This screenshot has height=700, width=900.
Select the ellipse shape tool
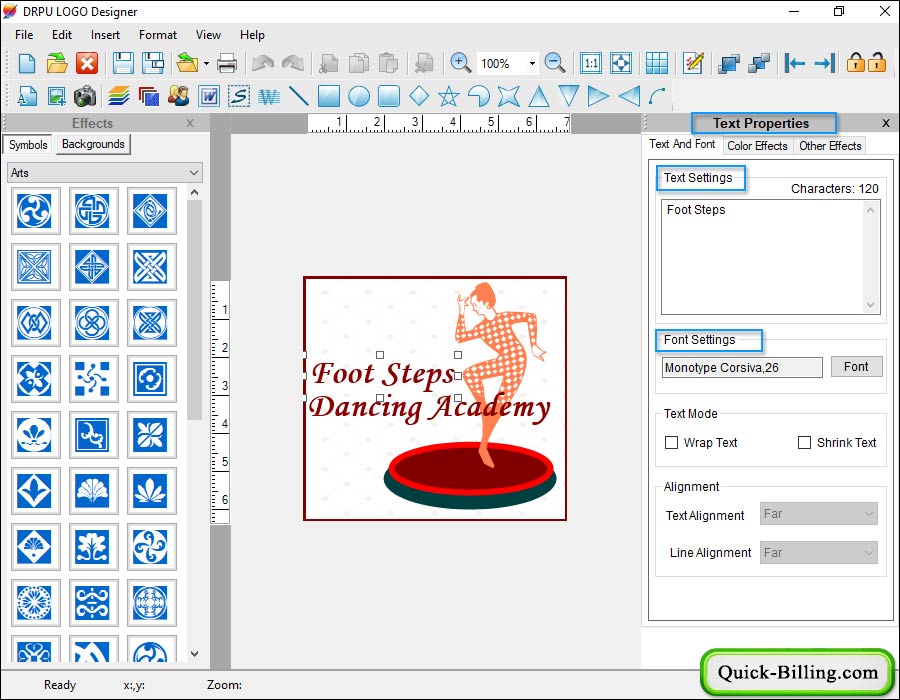click(359, 96)
